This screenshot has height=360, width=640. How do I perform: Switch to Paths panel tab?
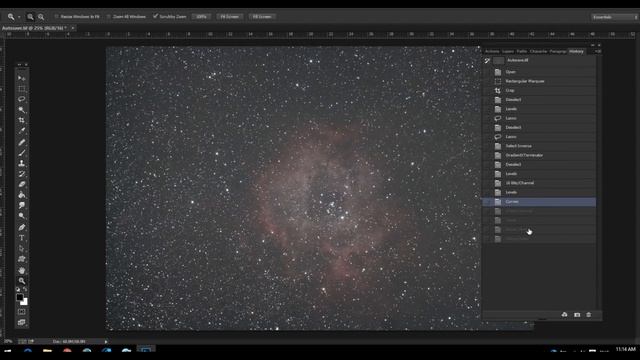(522, 51)
